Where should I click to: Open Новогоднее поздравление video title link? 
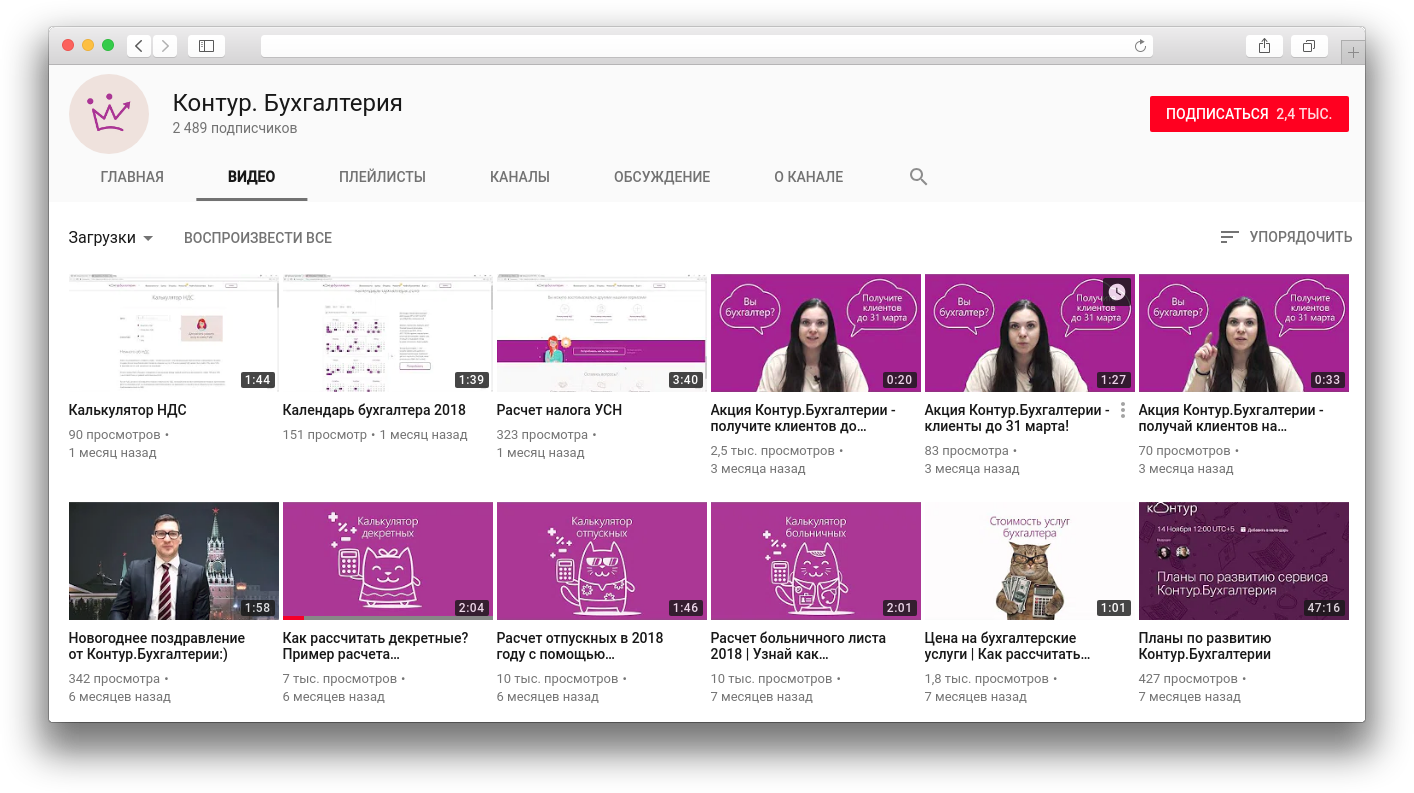(157, 646)
